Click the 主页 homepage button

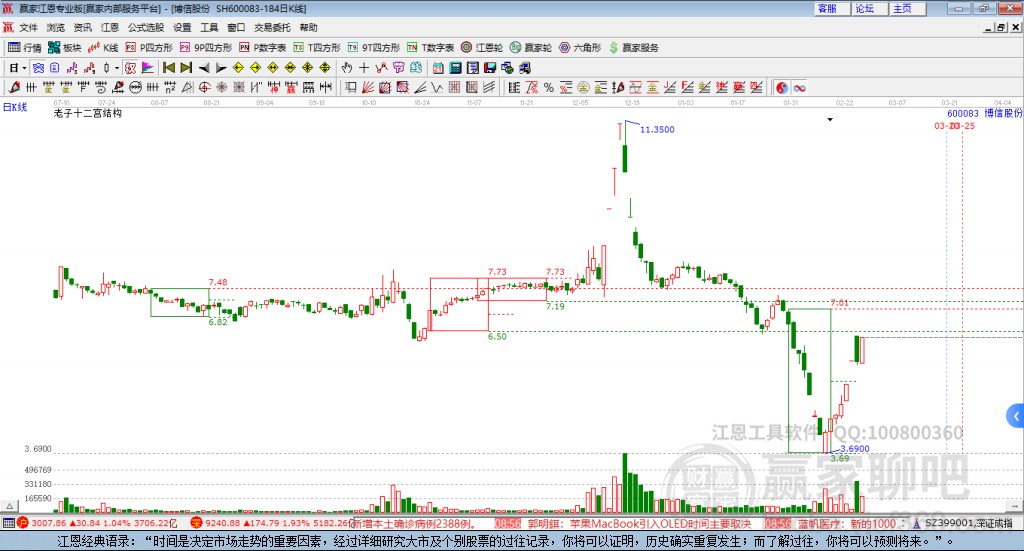click(906, 8)
